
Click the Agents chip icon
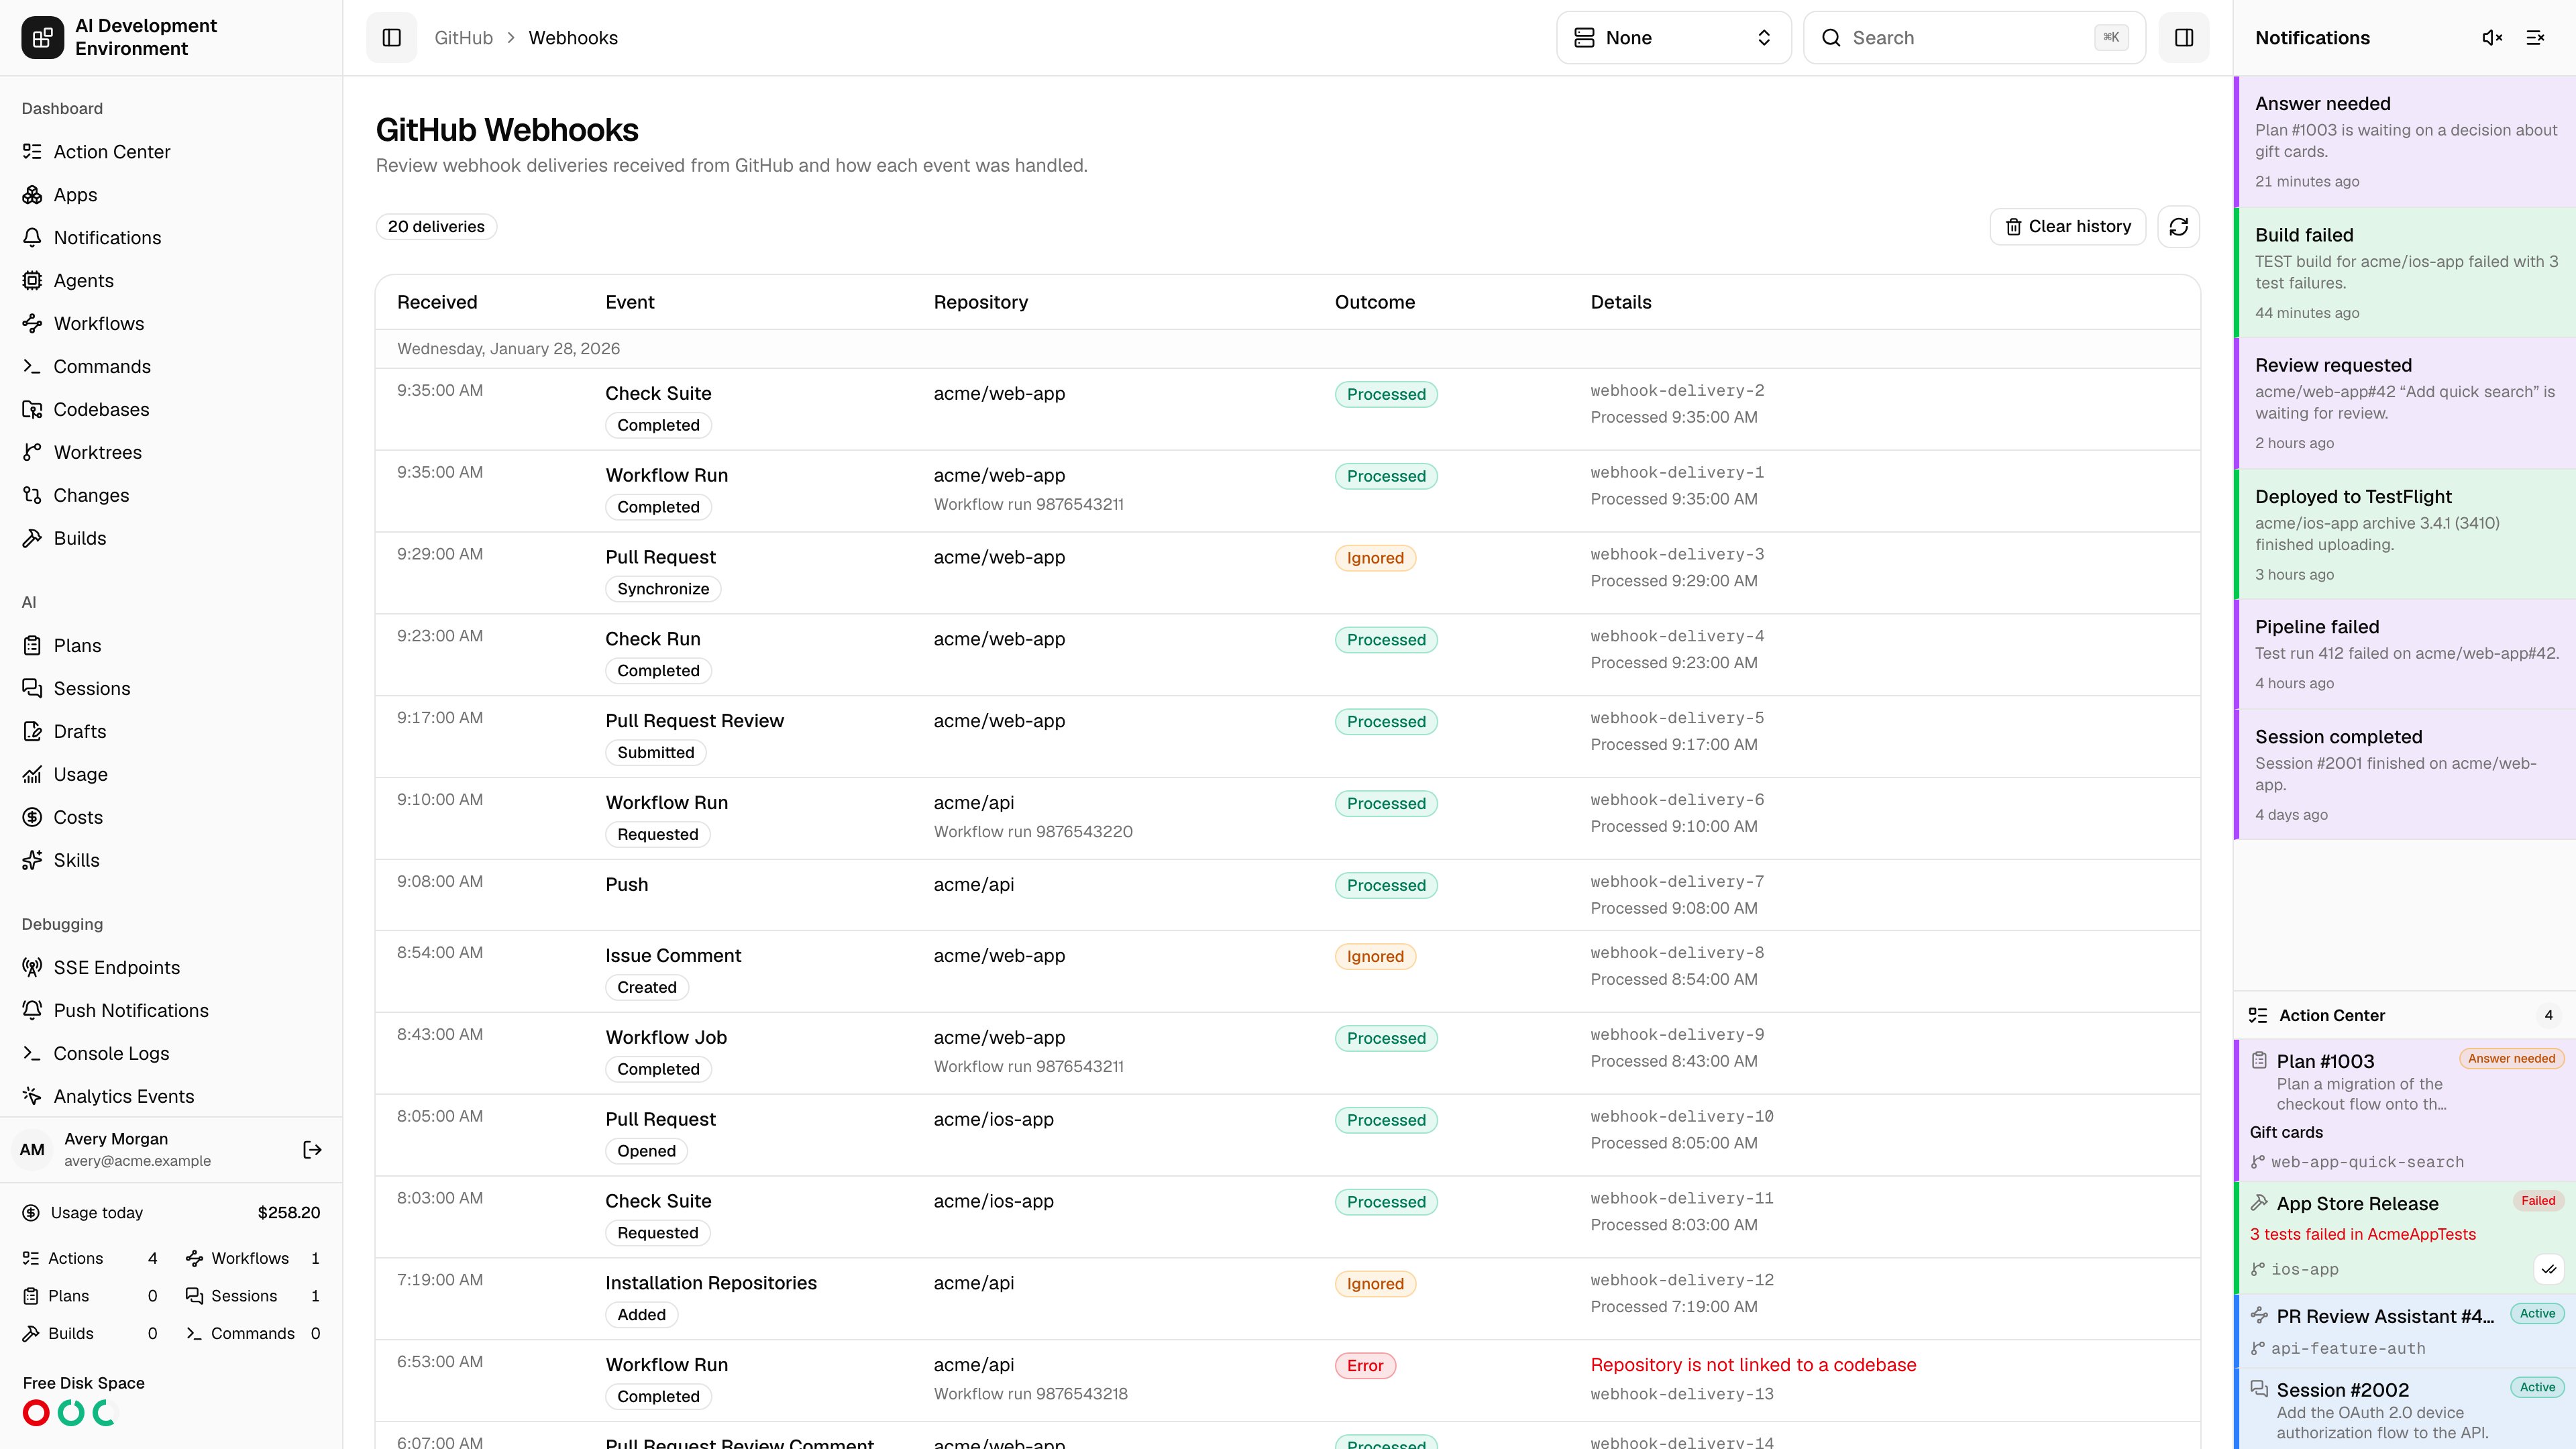[x=32, y=281]
